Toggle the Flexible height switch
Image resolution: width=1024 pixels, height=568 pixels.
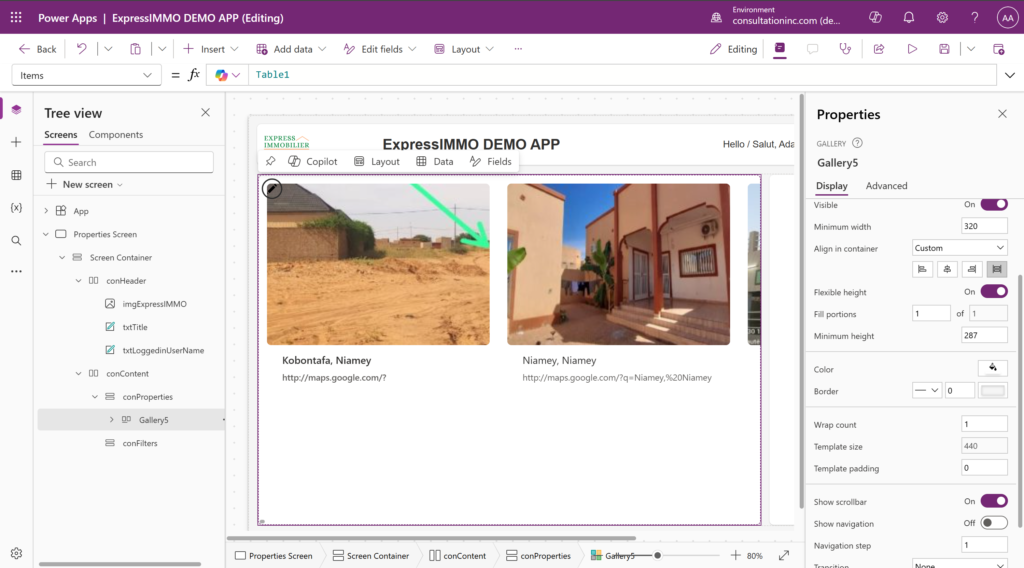(994, 292)
